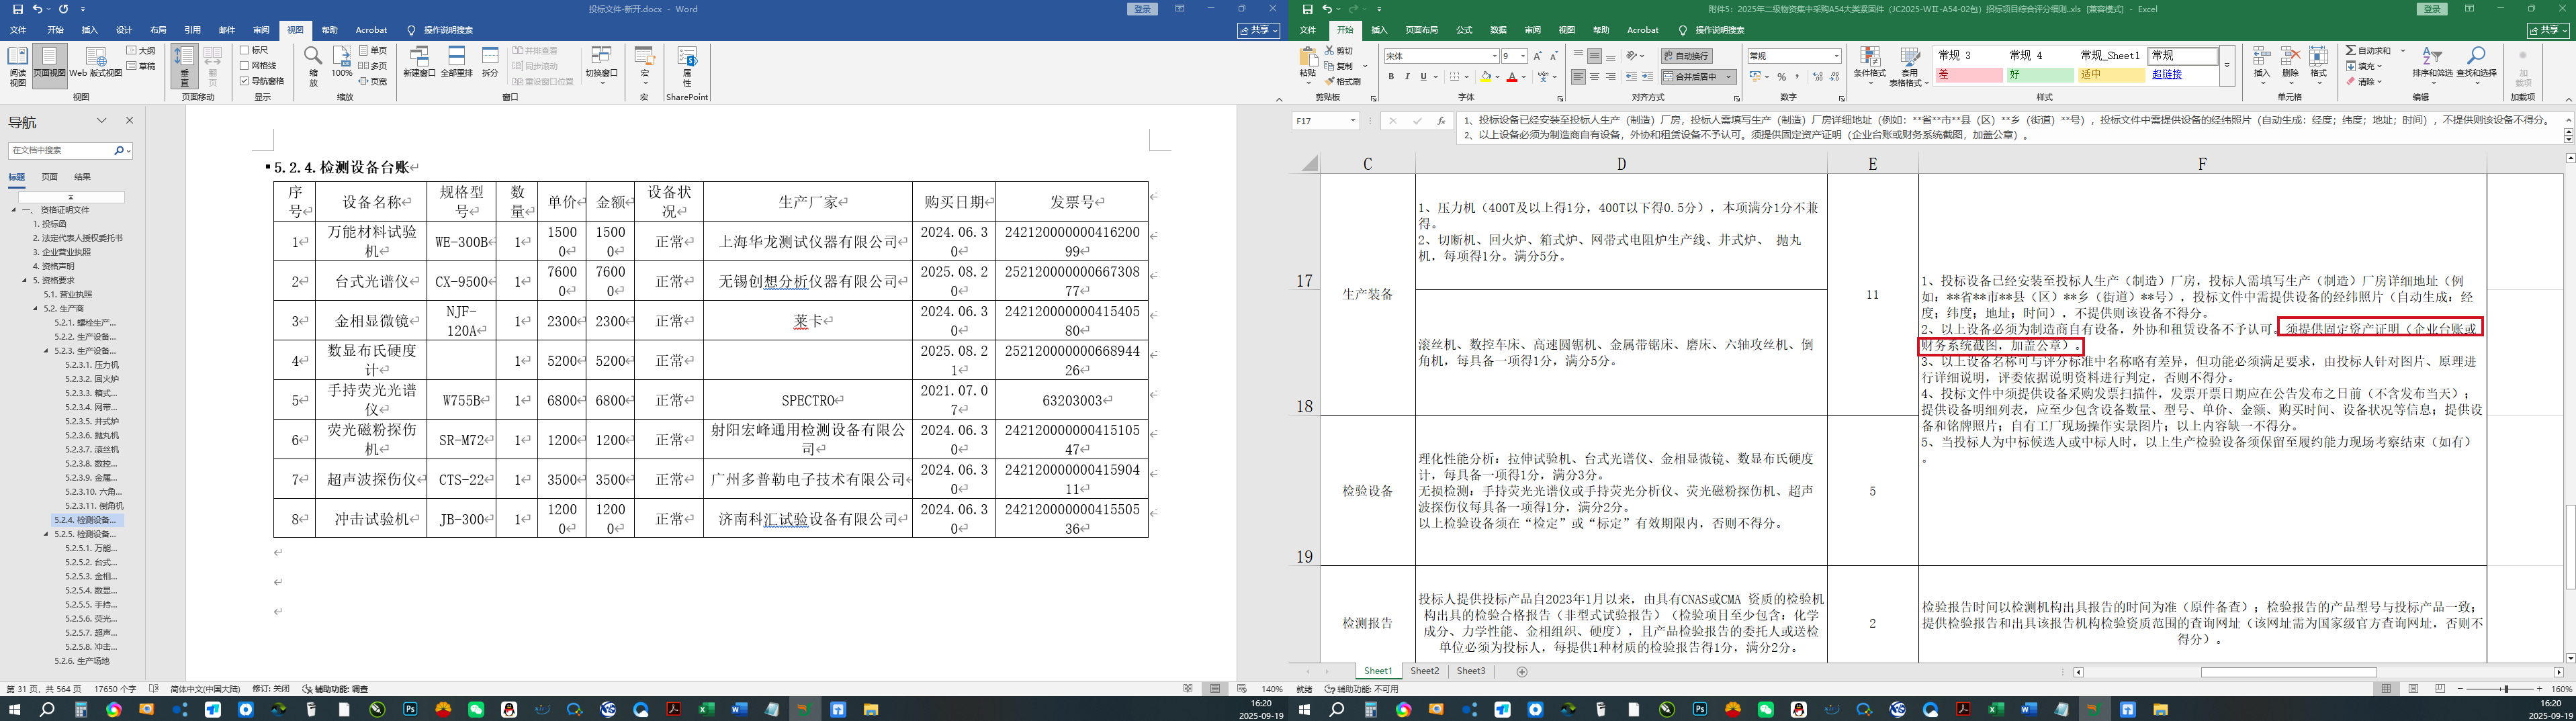Open File Explorer from the Windows taskbar
2576x721 pixels.
[871, 710]
